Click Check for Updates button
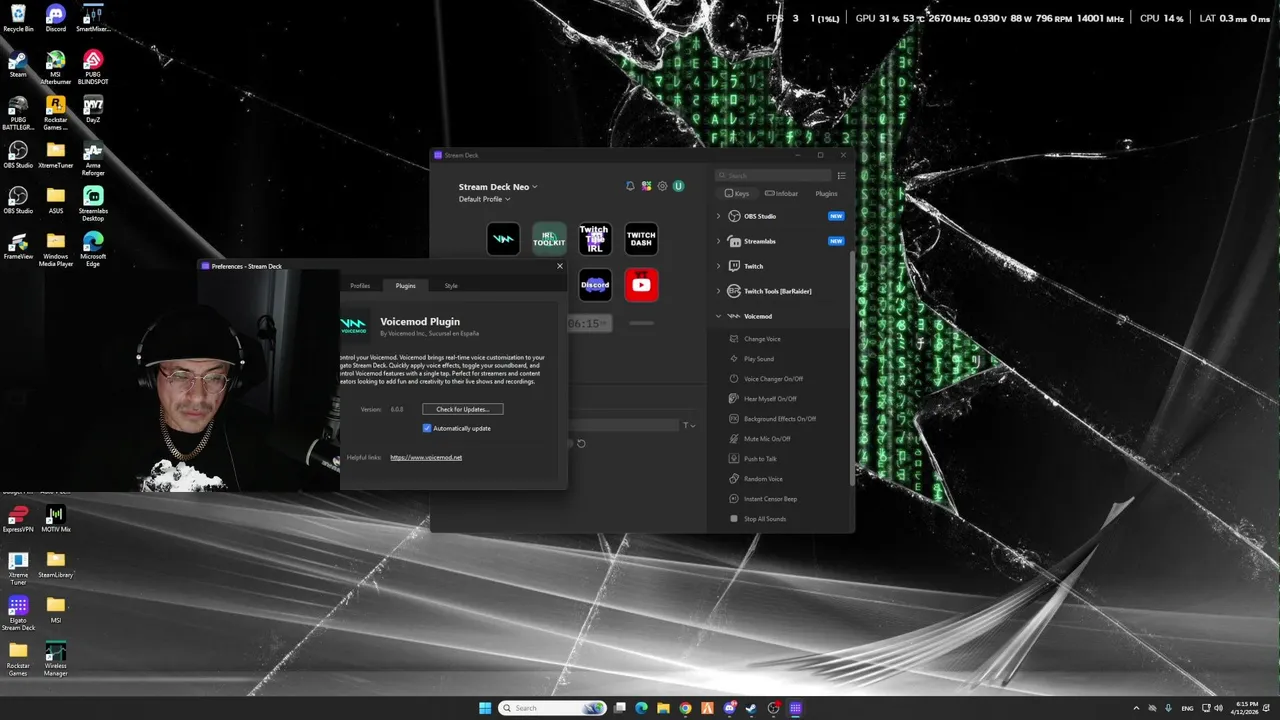The image size is (1280, 720). tap(462, 409)
